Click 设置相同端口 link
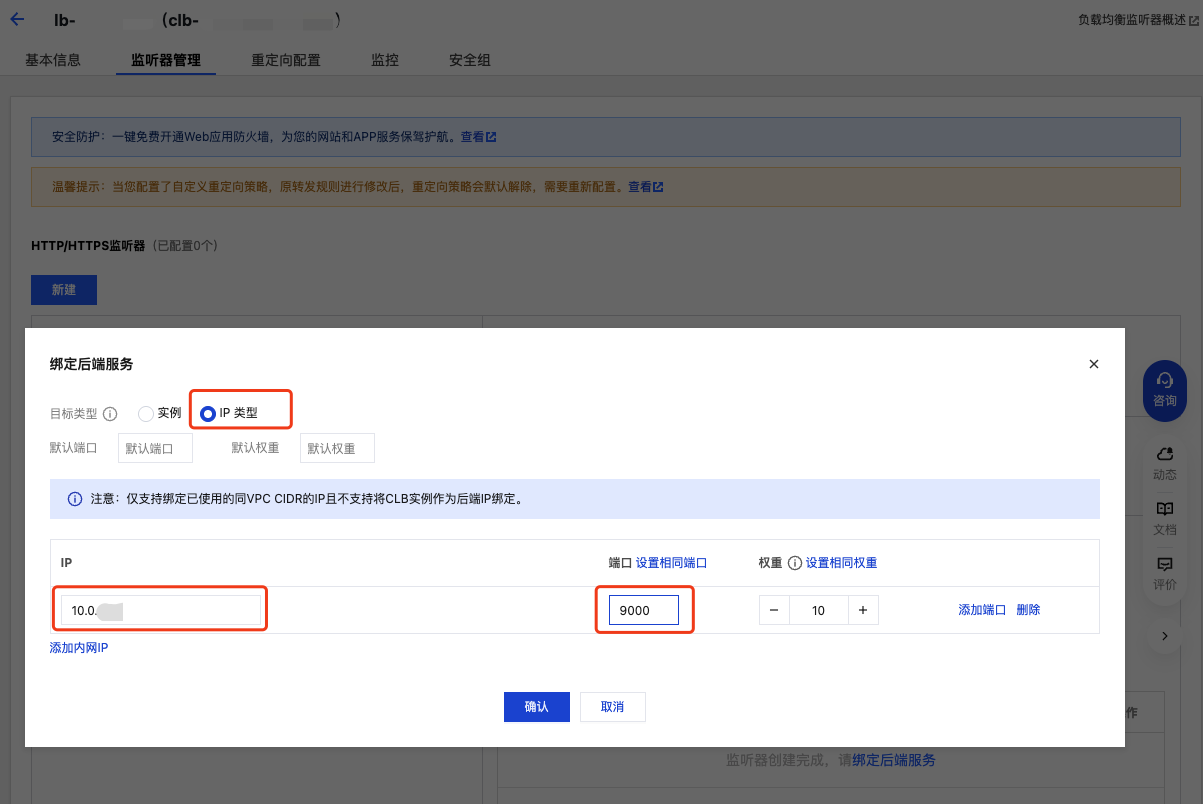Viewport: 1203px width, 804px height. [672, 563]
